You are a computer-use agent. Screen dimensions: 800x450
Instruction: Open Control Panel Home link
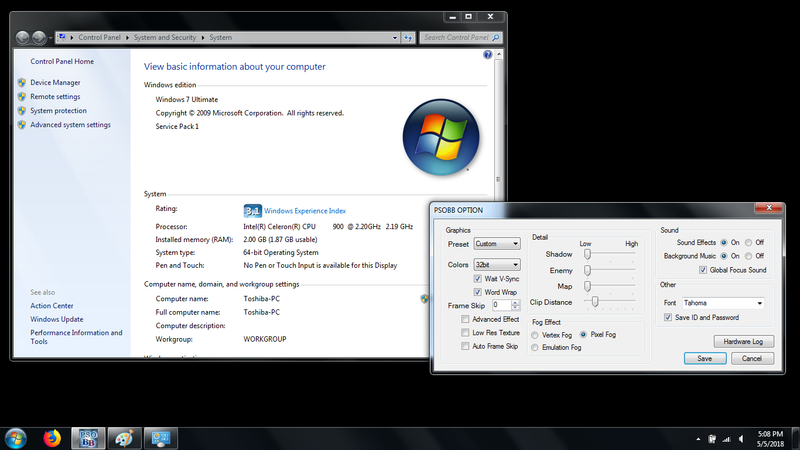pos(62,61)
